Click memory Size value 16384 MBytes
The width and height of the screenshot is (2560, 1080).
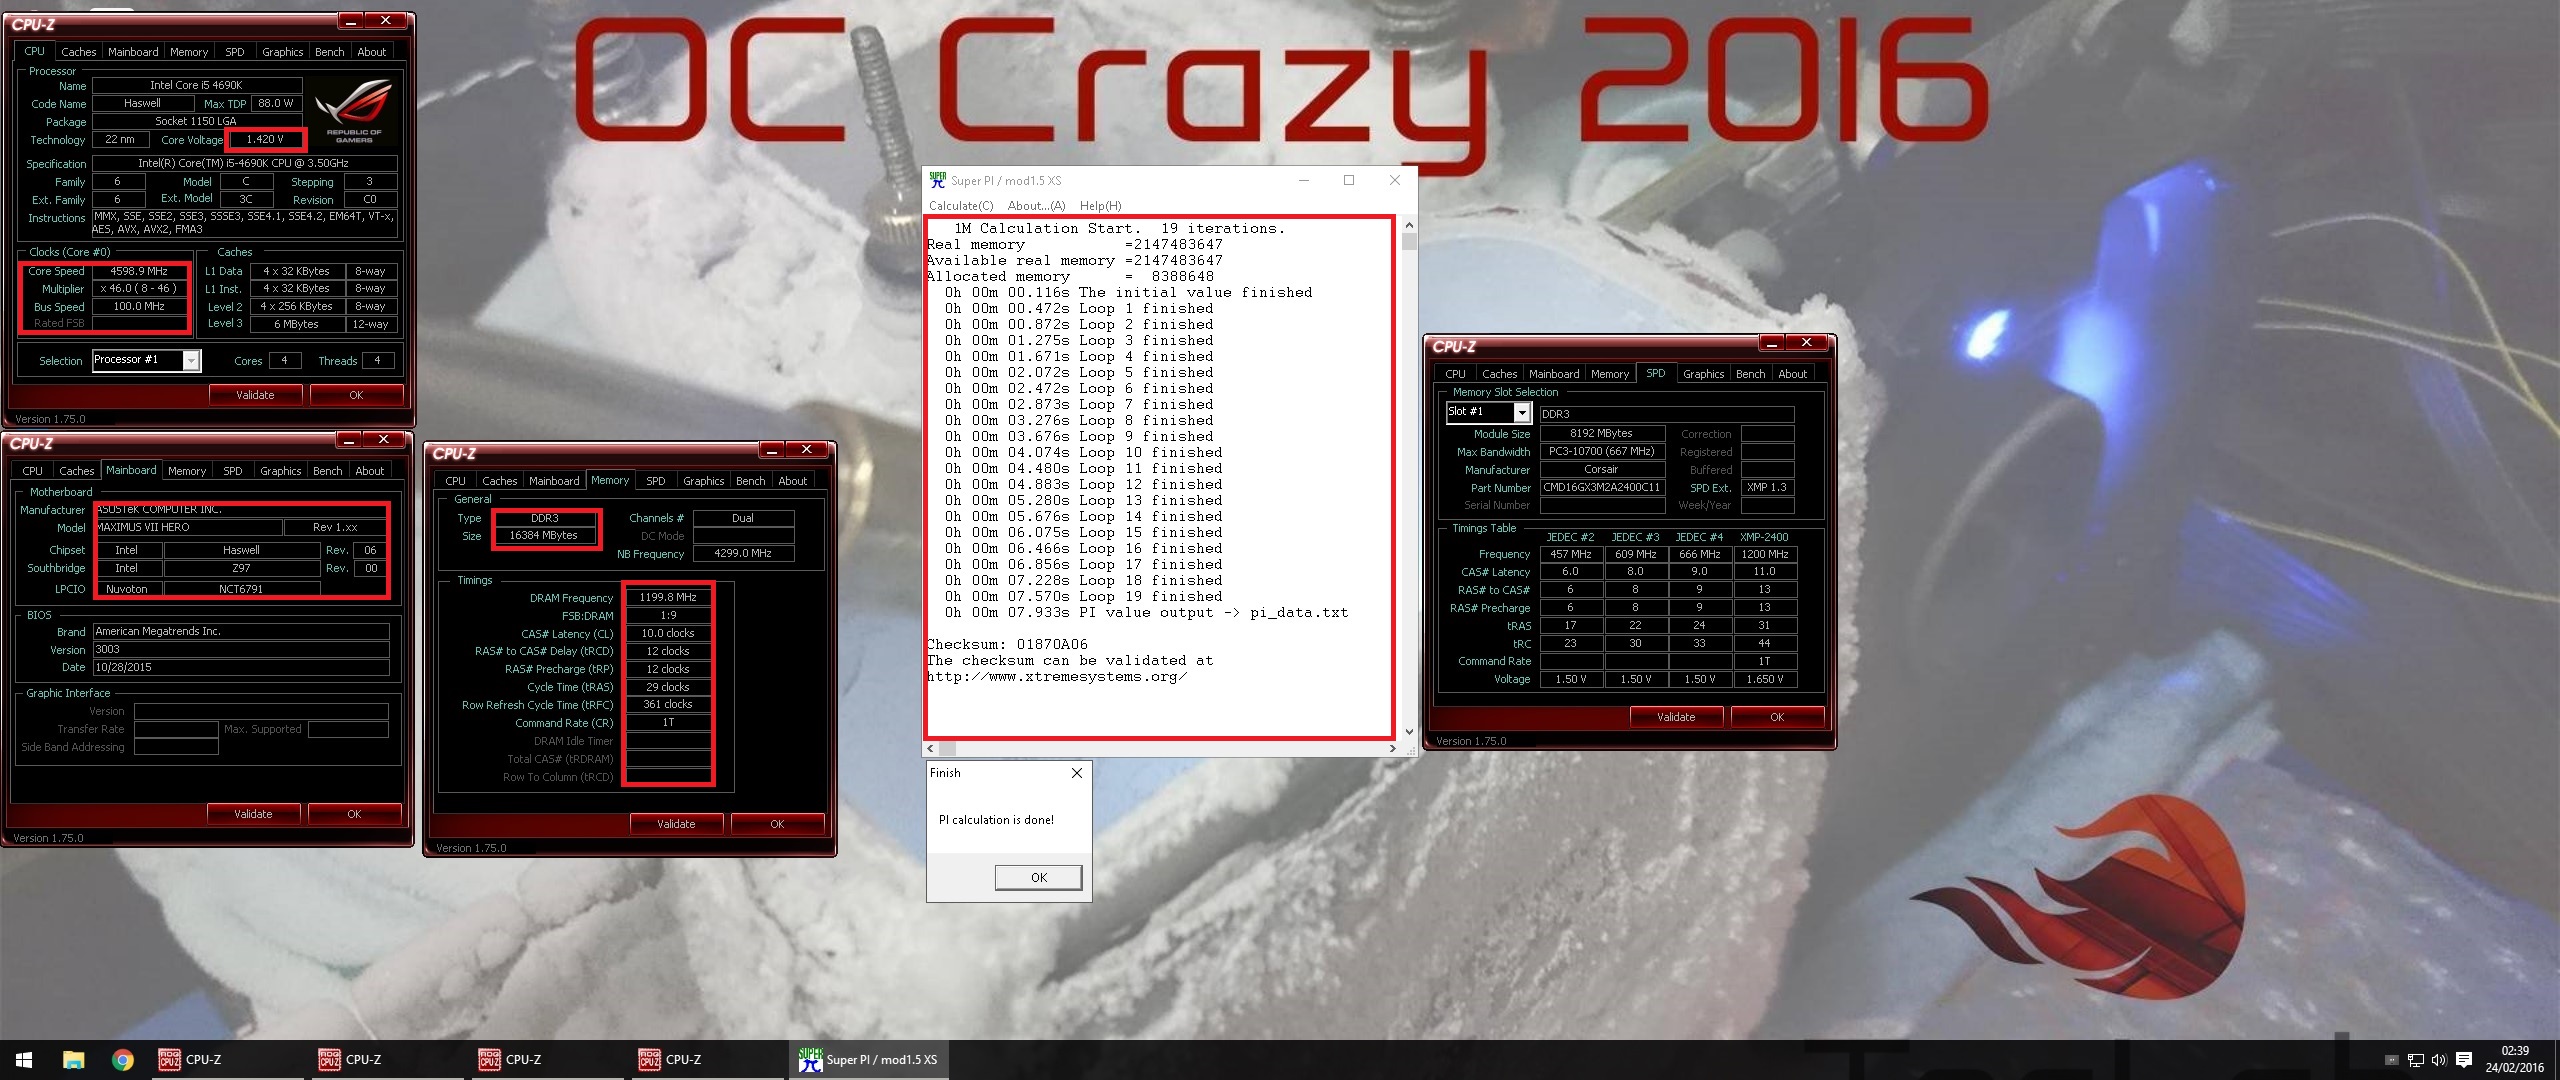(x=543, y=536)
